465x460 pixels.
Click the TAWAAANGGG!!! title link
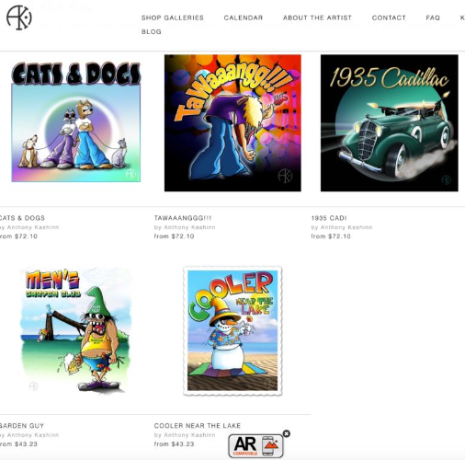point(183,218)
